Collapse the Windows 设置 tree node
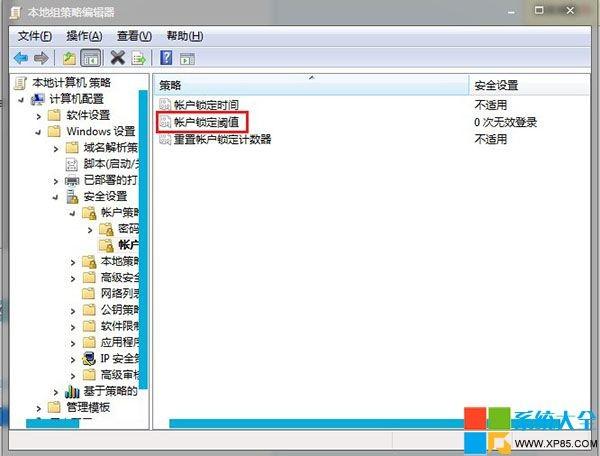 coord(38,132)
